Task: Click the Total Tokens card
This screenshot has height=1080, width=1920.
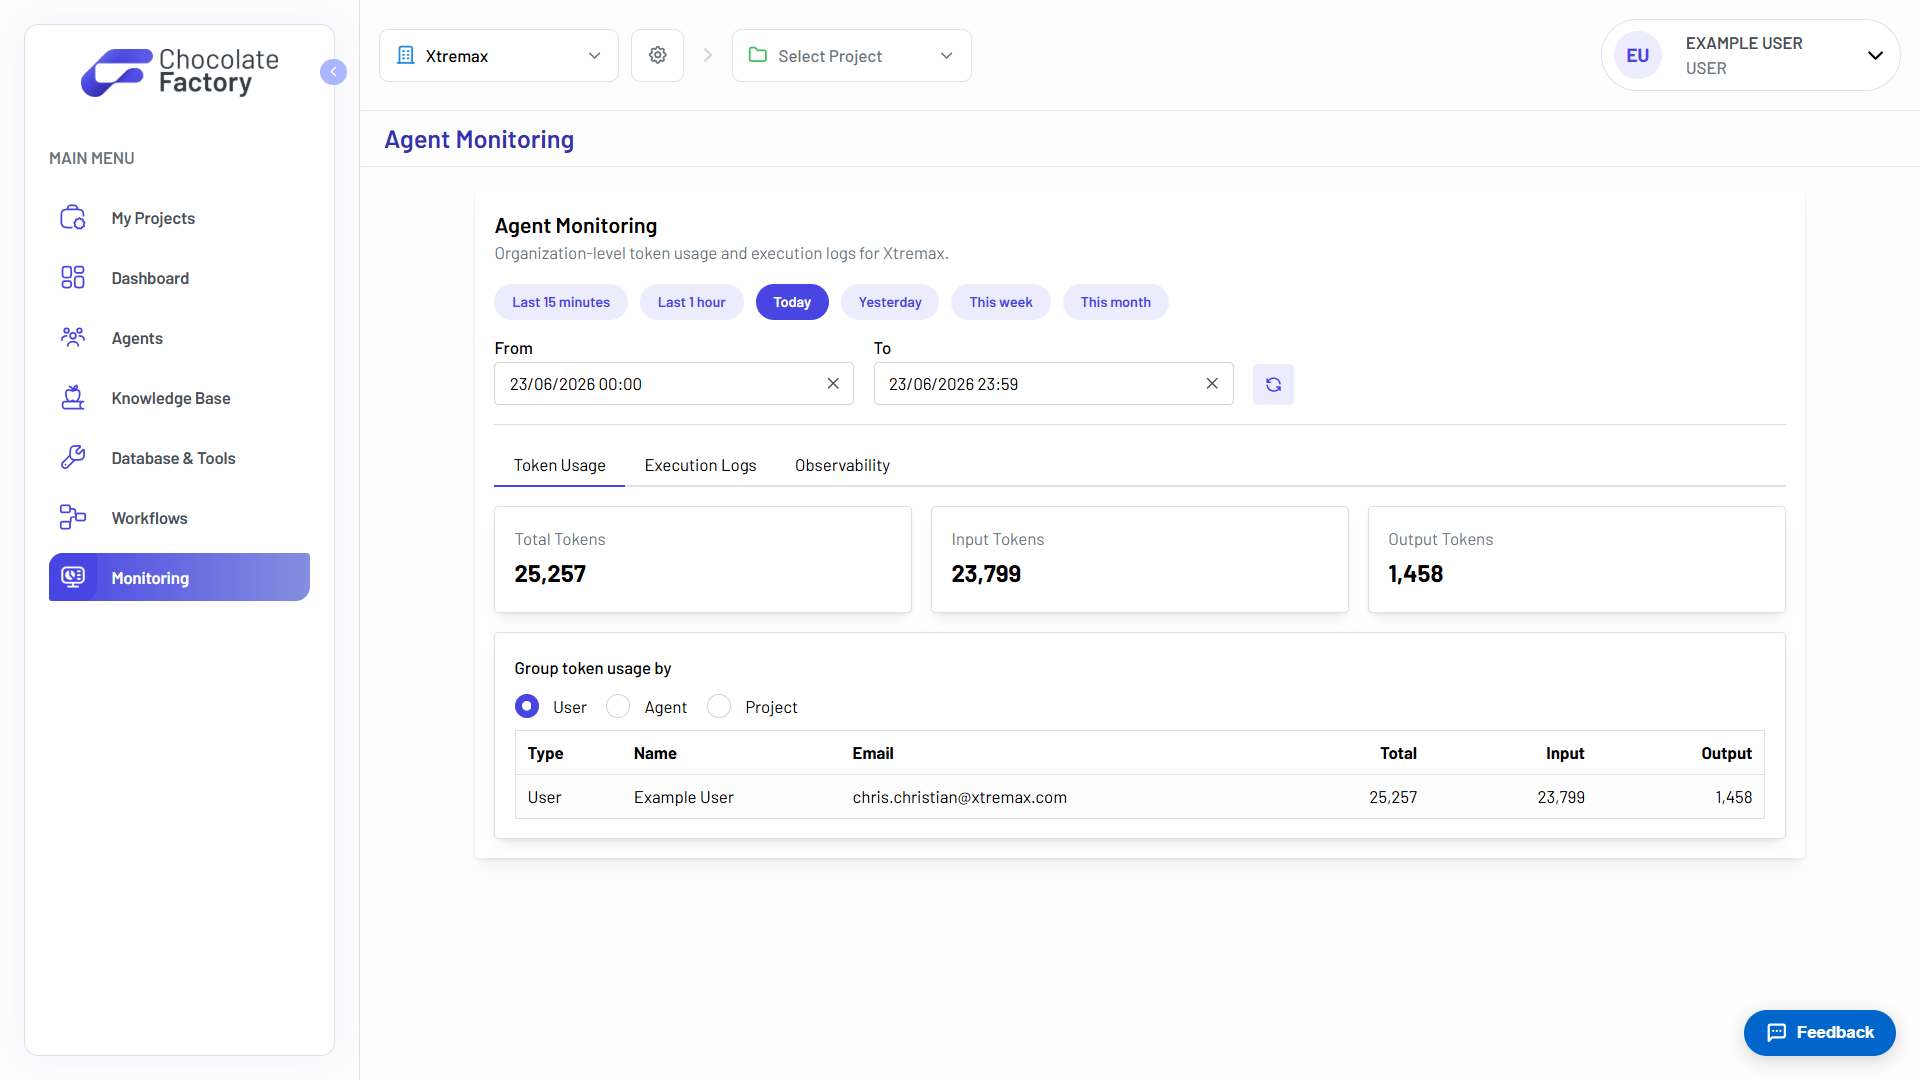Action: pos(703,559)
